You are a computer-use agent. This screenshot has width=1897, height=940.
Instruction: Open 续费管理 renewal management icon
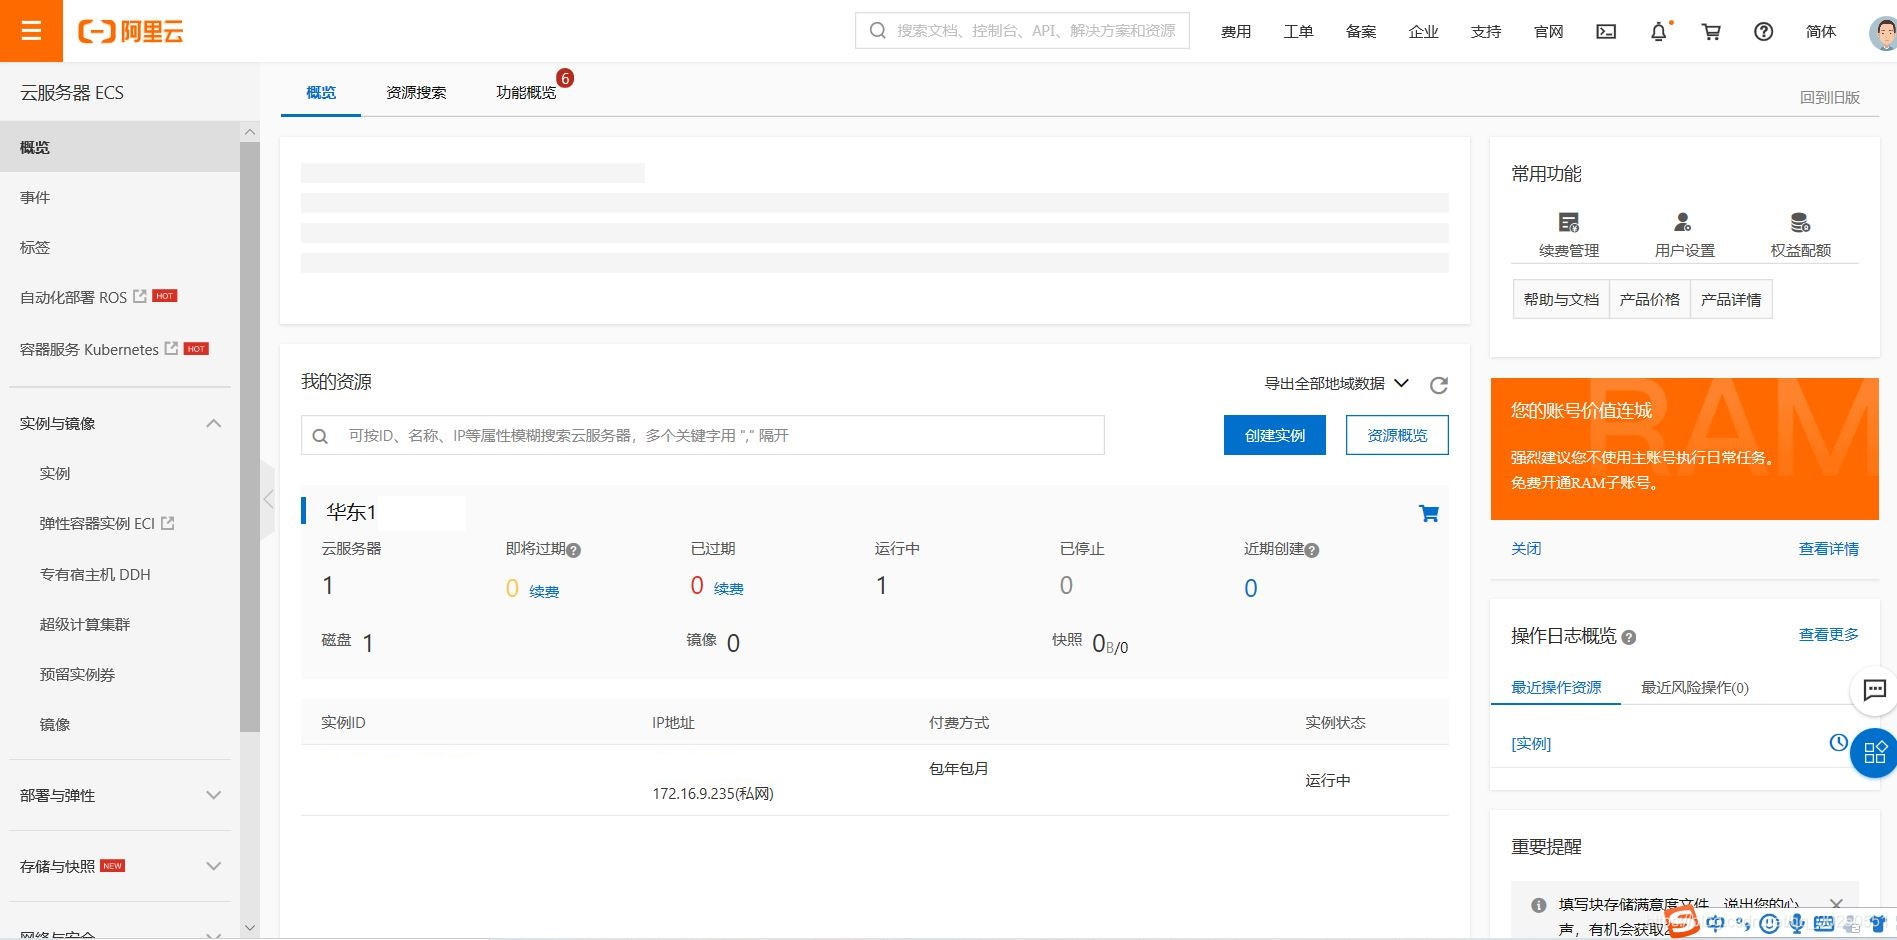1569,222
